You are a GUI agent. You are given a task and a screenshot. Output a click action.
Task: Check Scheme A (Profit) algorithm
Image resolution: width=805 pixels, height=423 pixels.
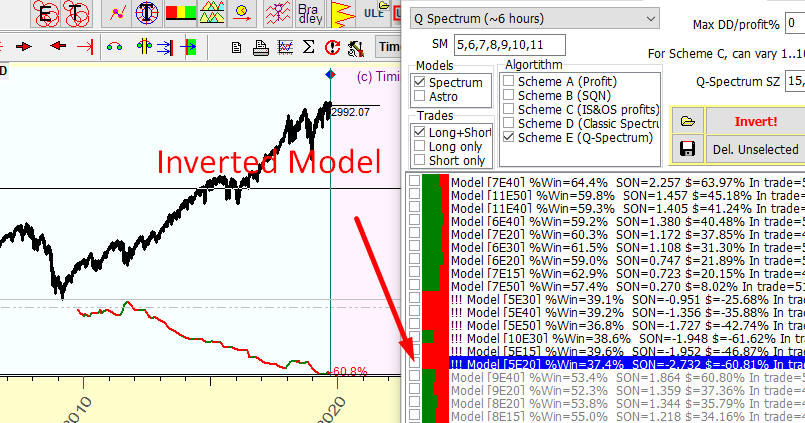[509, 81]
